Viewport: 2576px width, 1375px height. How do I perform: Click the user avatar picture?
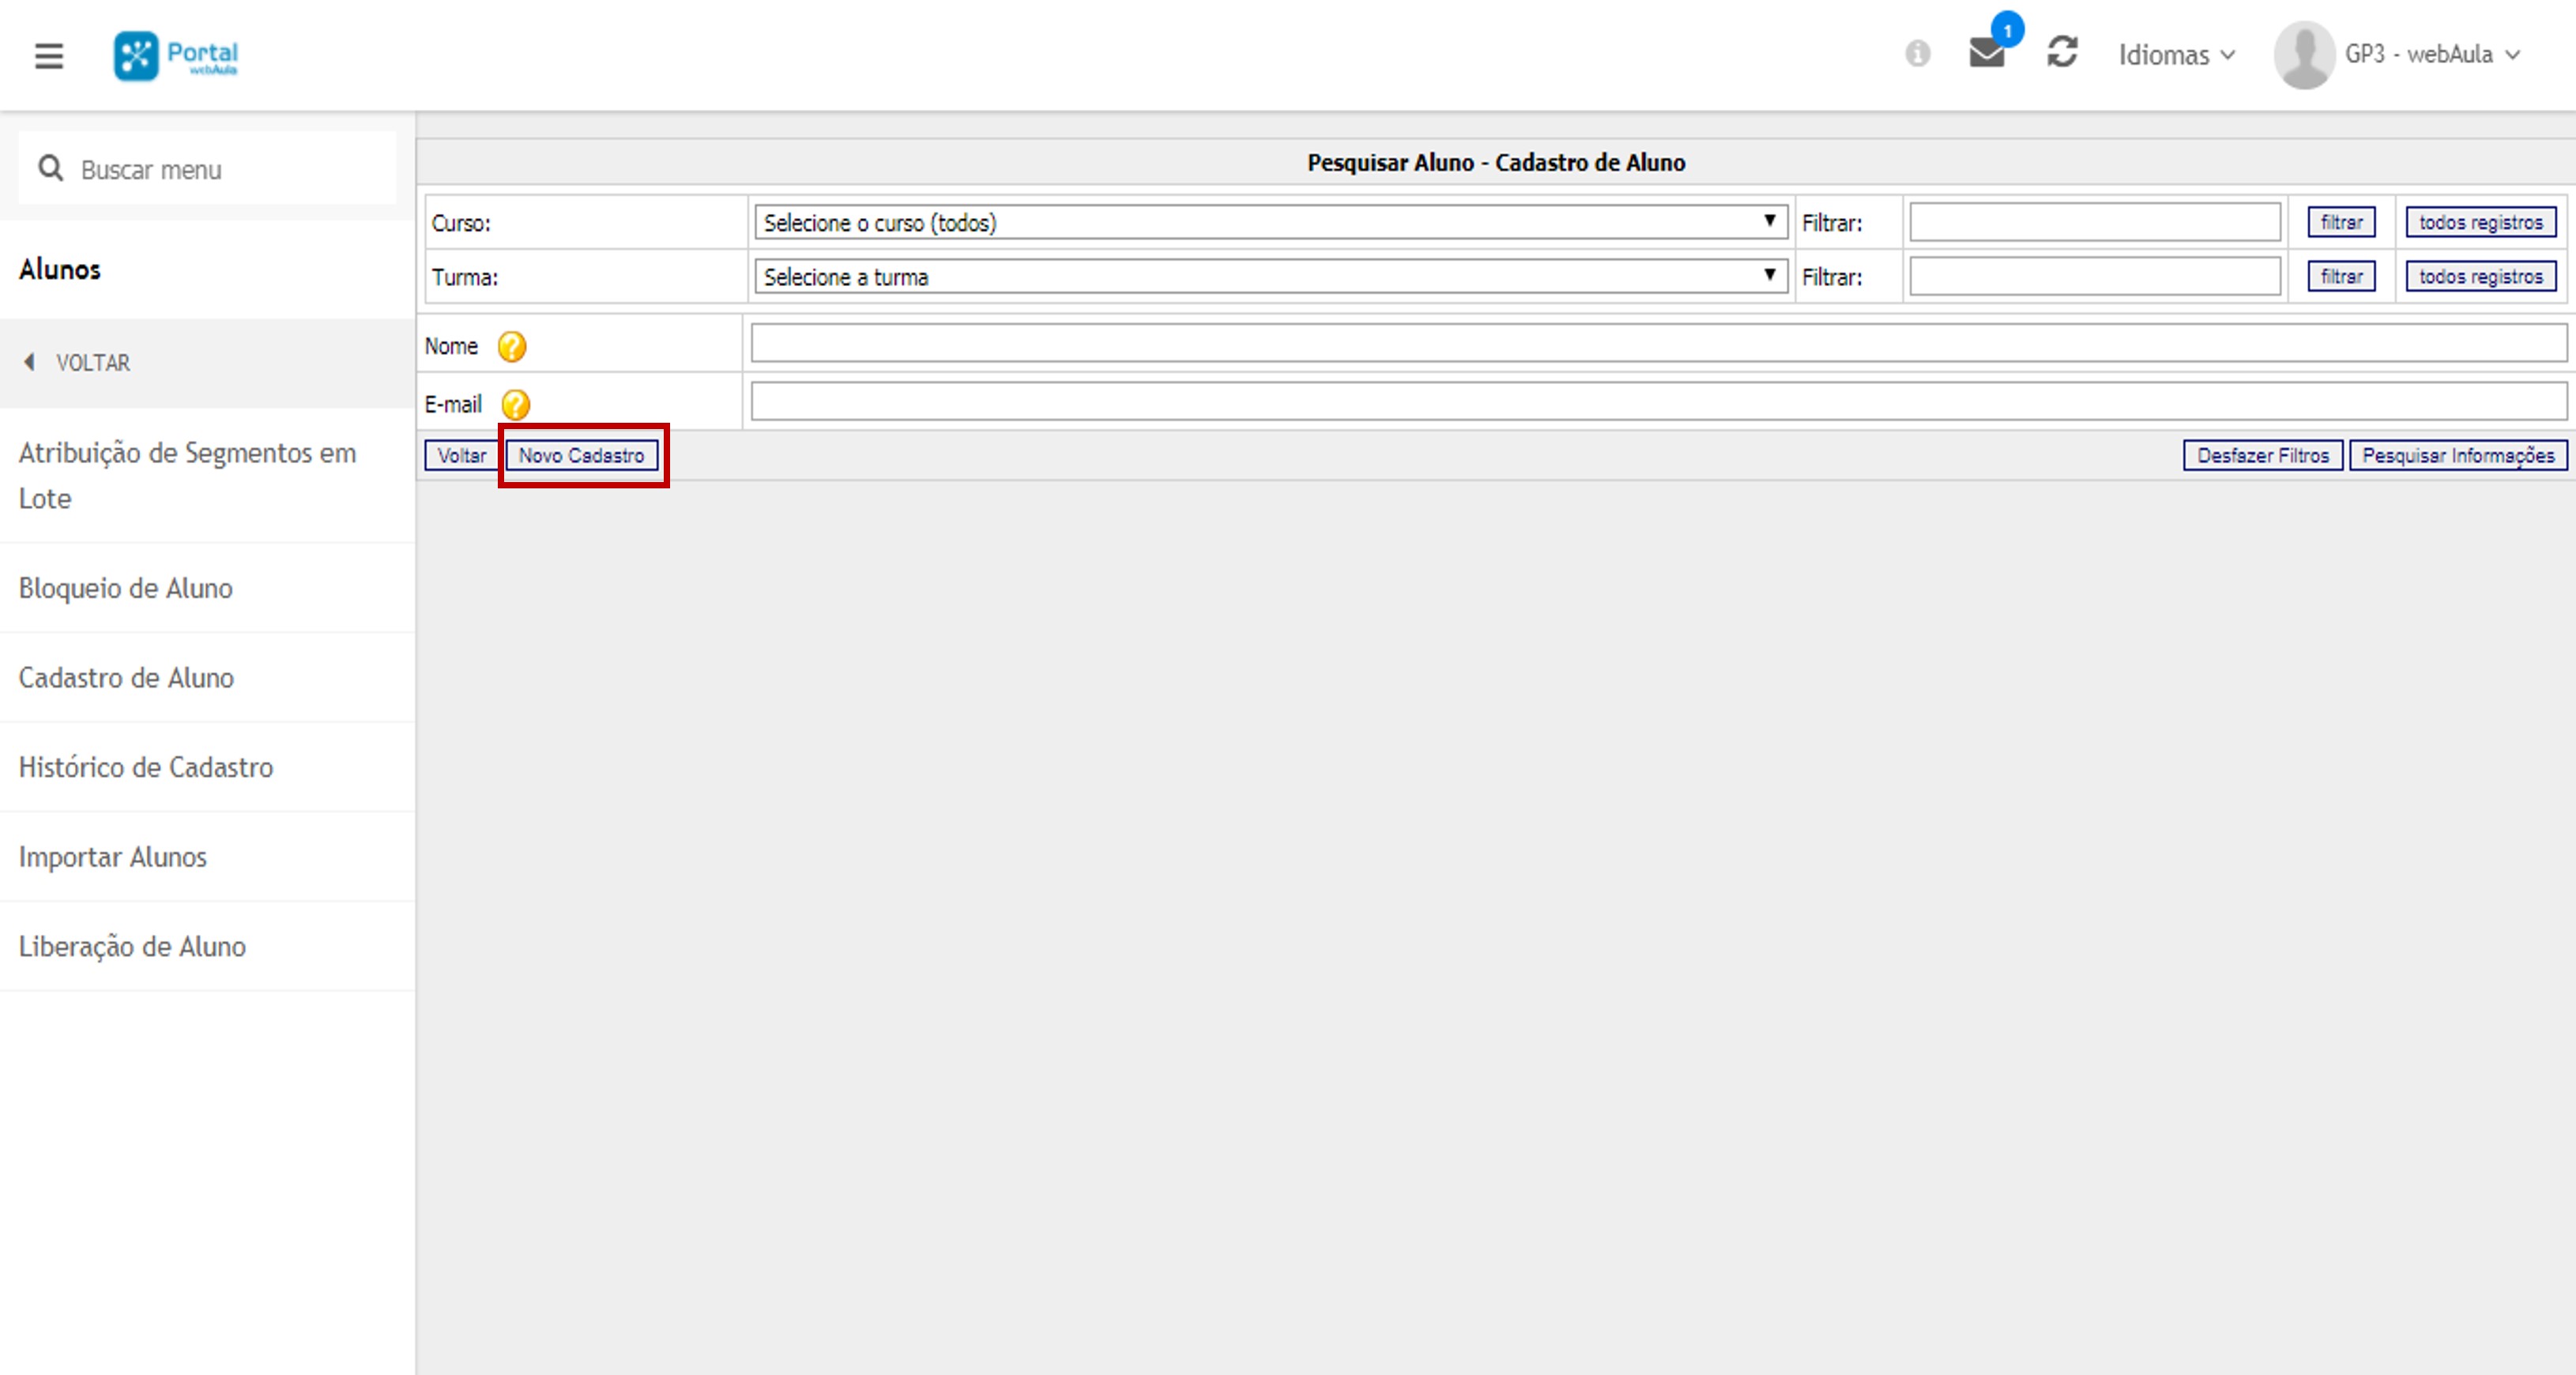click(2304, 55)
